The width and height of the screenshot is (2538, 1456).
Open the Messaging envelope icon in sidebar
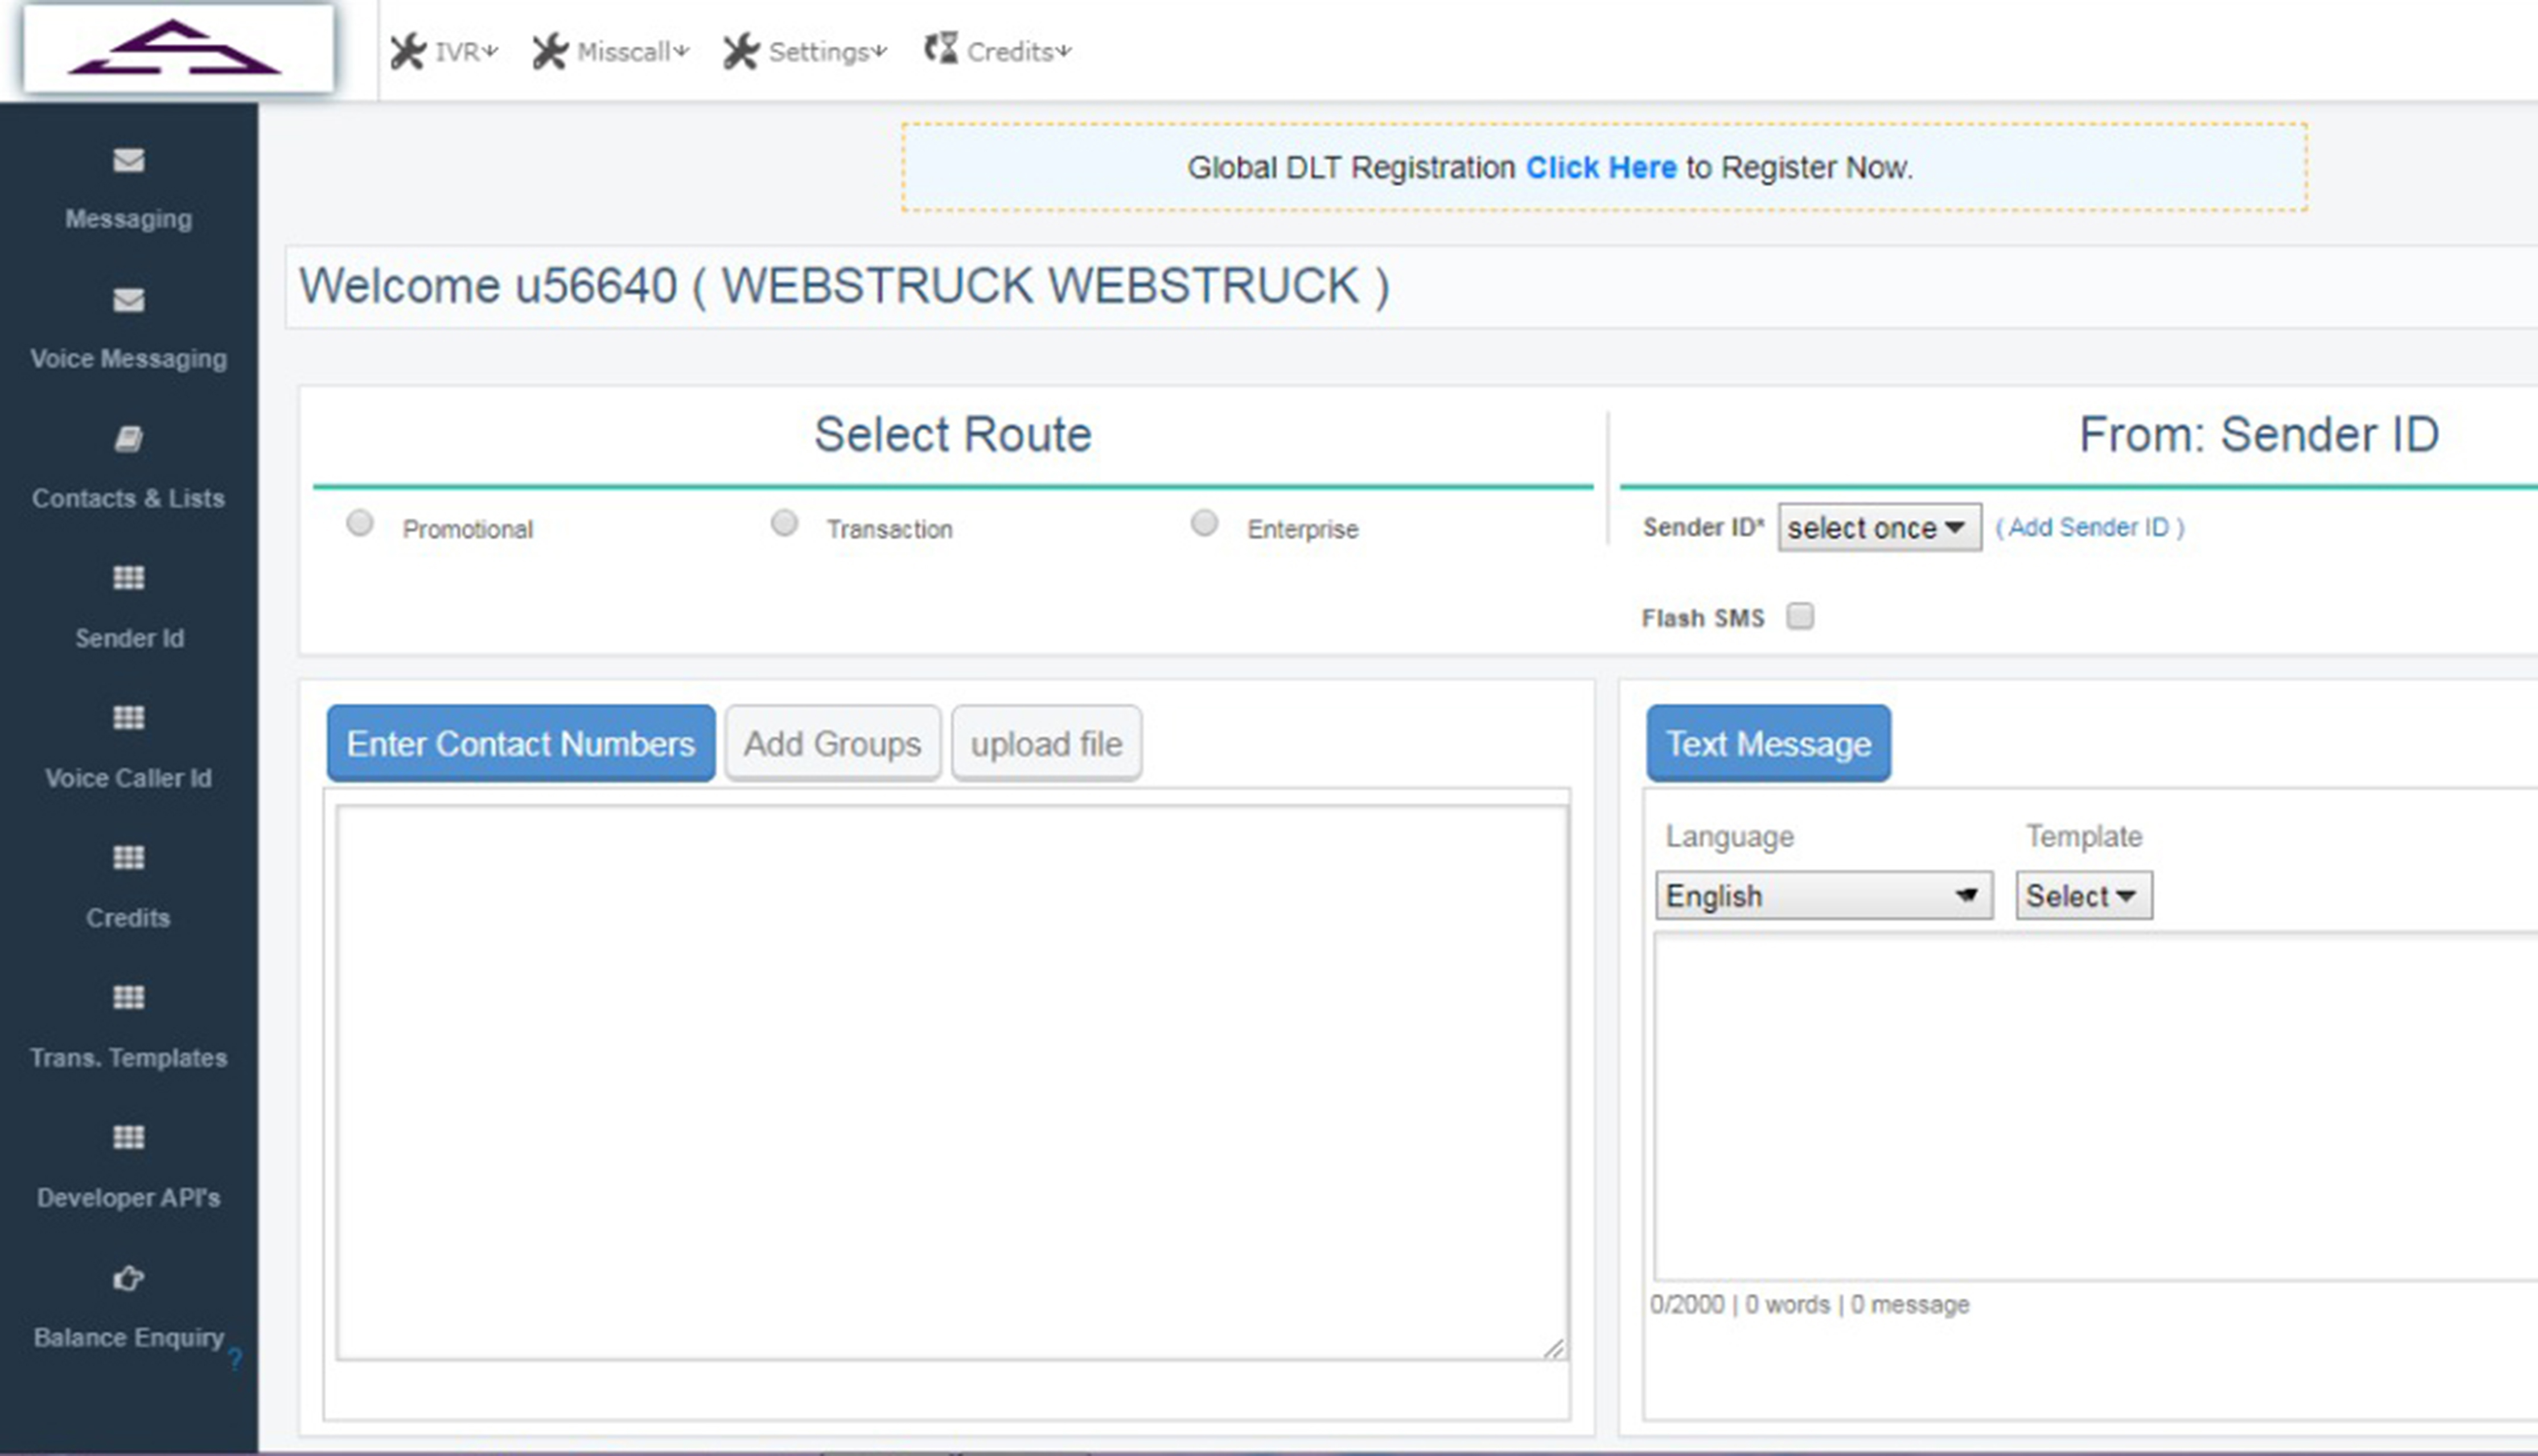[x=128, y=160]
